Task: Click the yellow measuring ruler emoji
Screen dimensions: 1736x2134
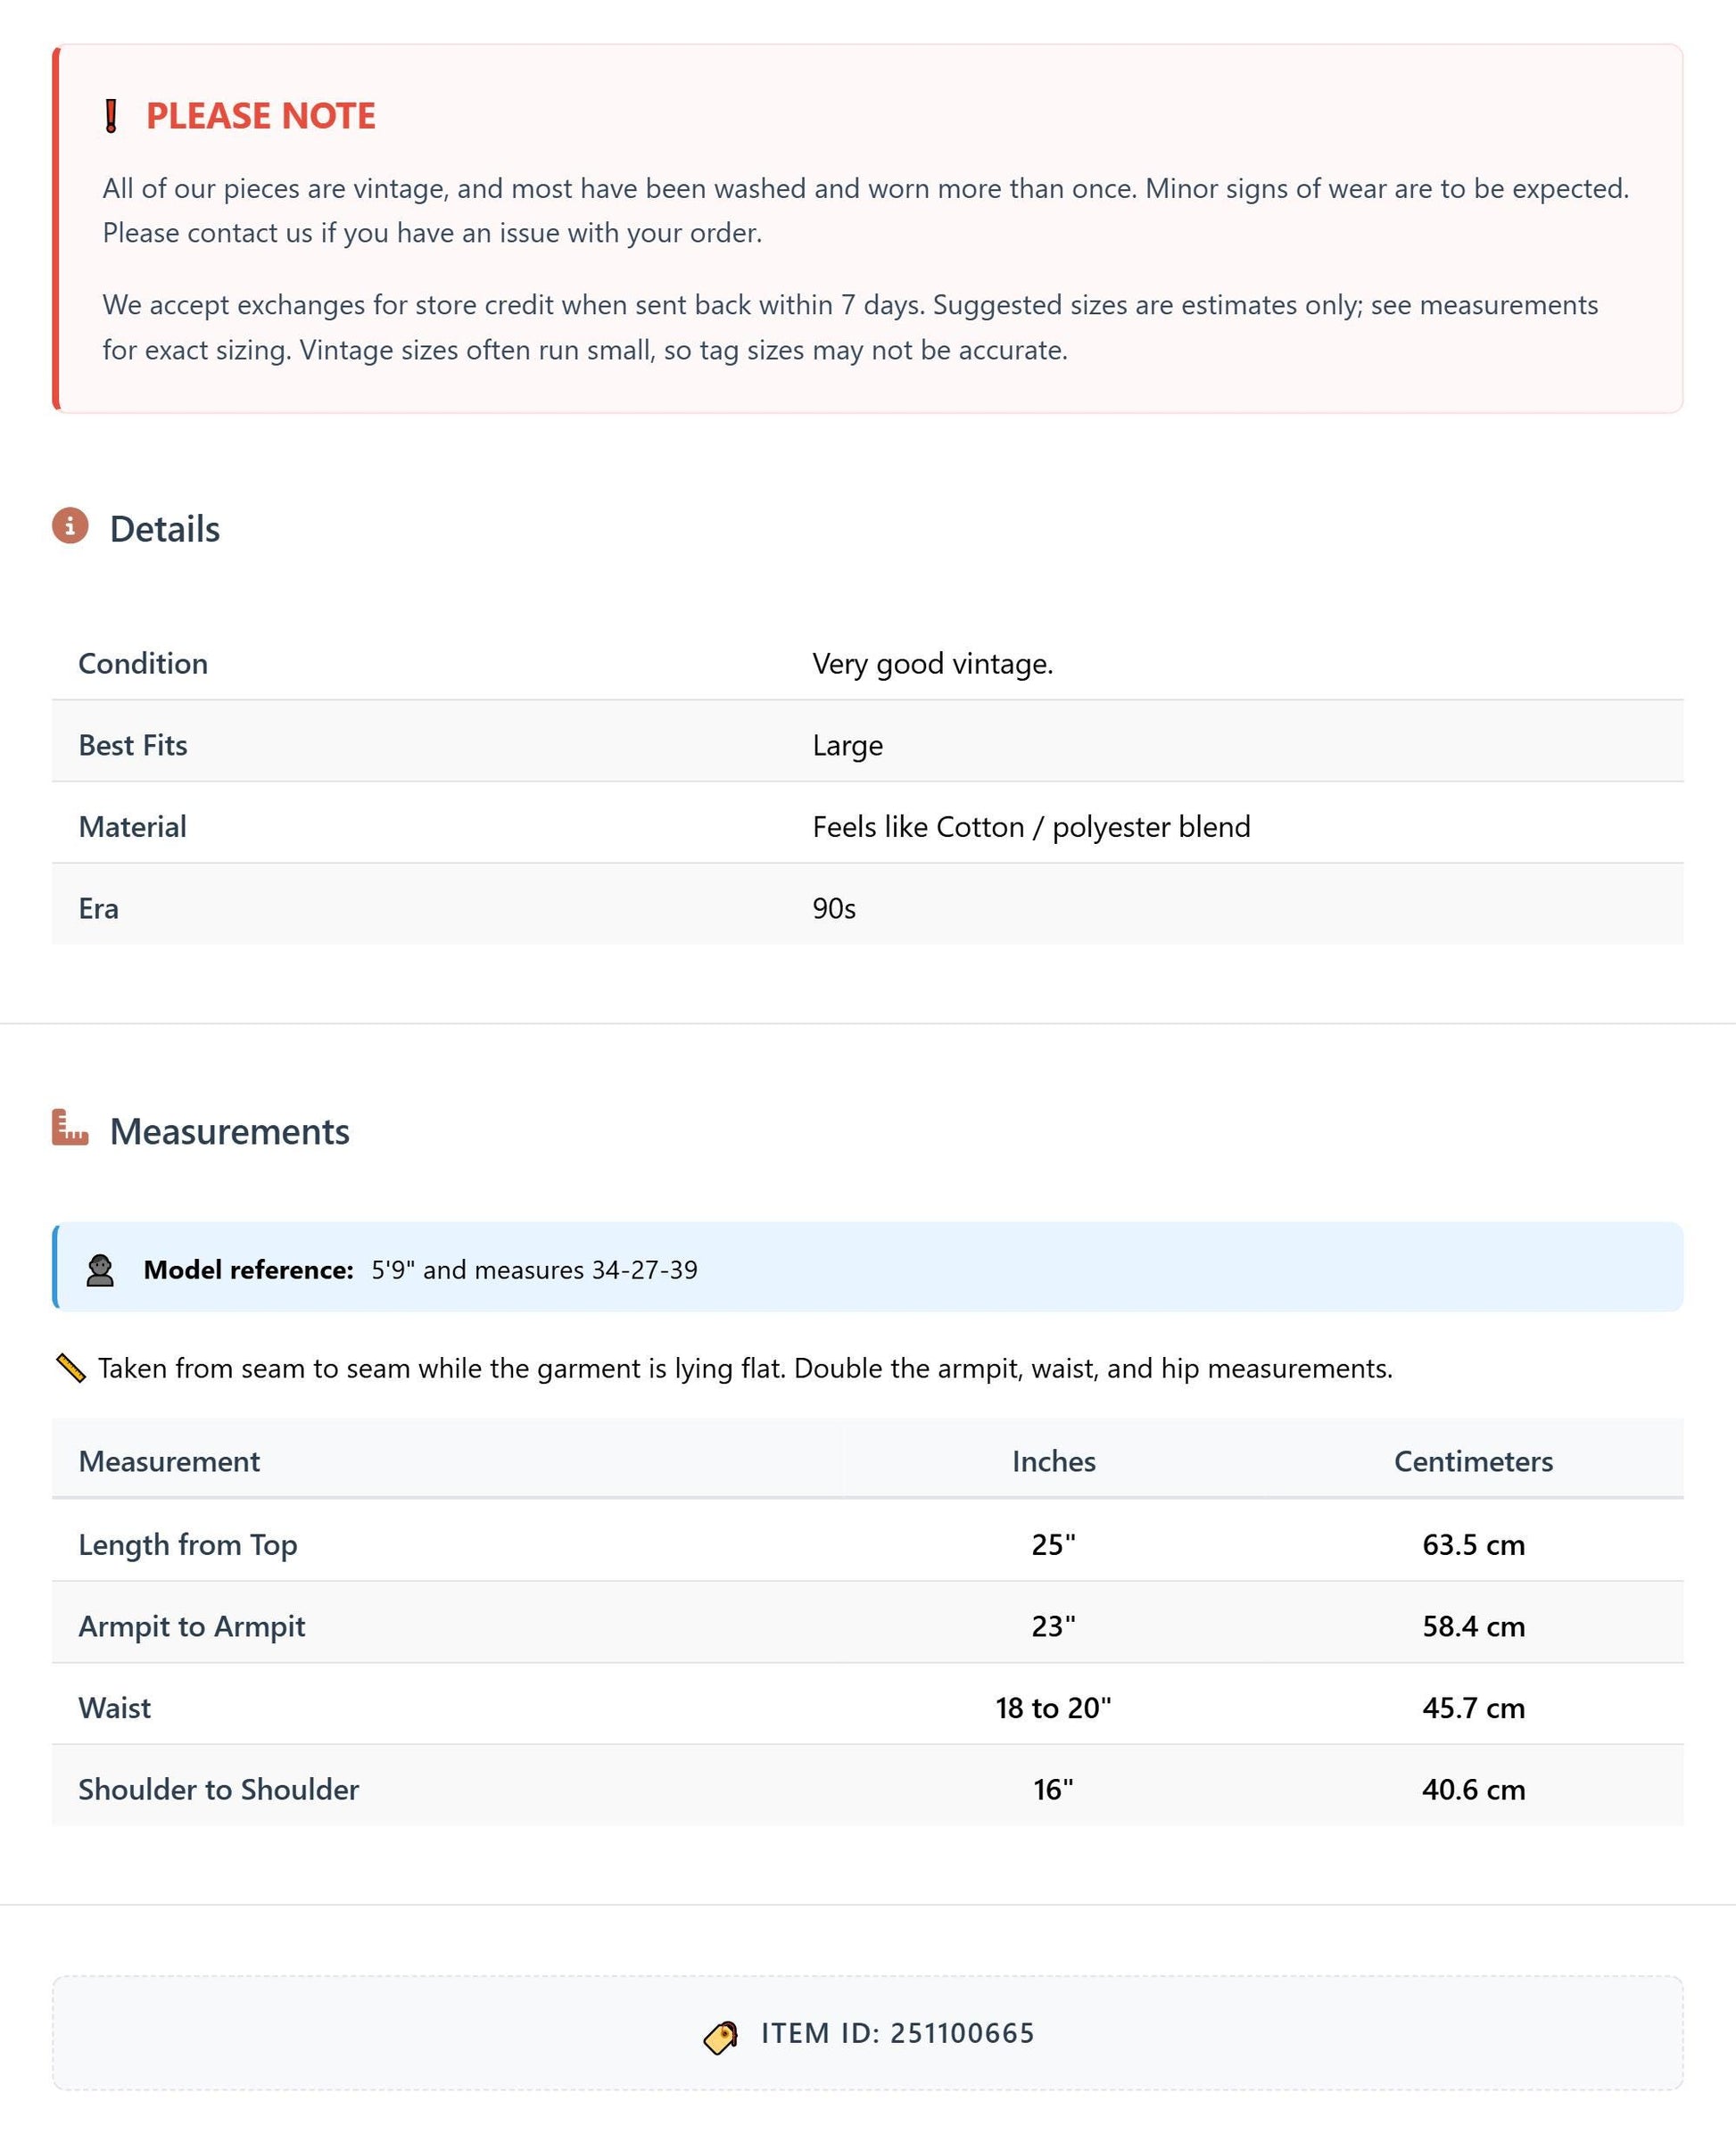Action: click(x=71, y=1368)
